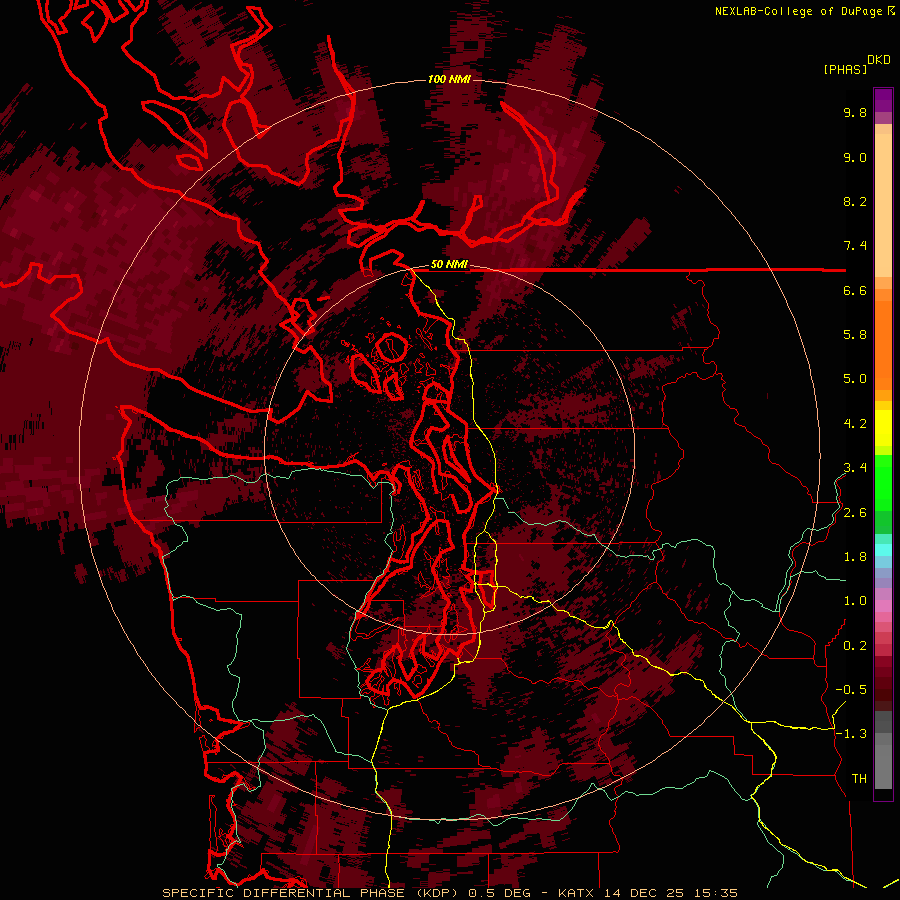Image resolution: width=900 pixels, height=900 pixels.
Task: Click the KATX station identifier in caption
Action: click(576, 893)
